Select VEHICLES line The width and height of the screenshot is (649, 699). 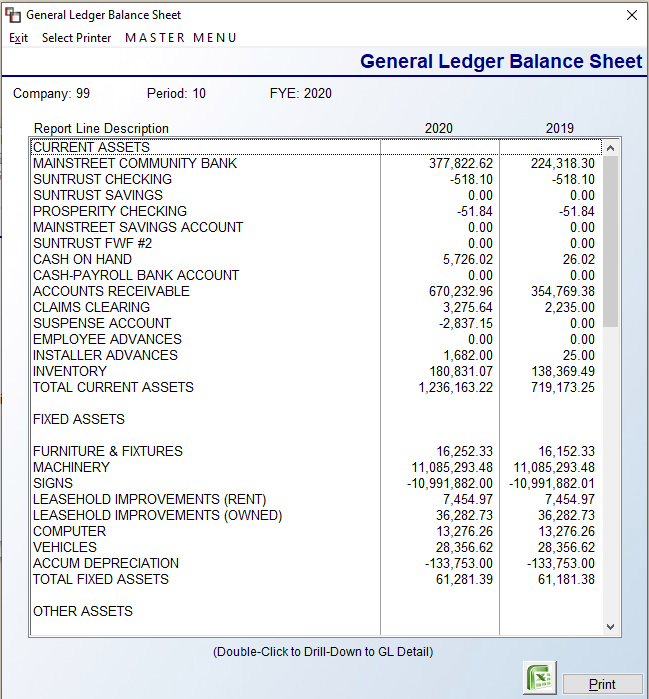pyautogui.click(x=316, y=547)
